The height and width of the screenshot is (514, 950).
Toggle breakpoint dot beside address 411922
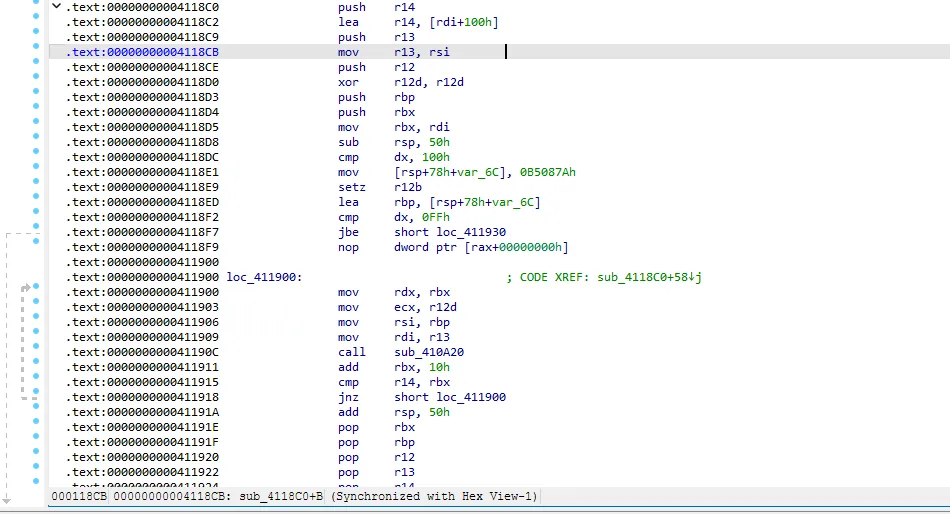[x=36, y=466]
